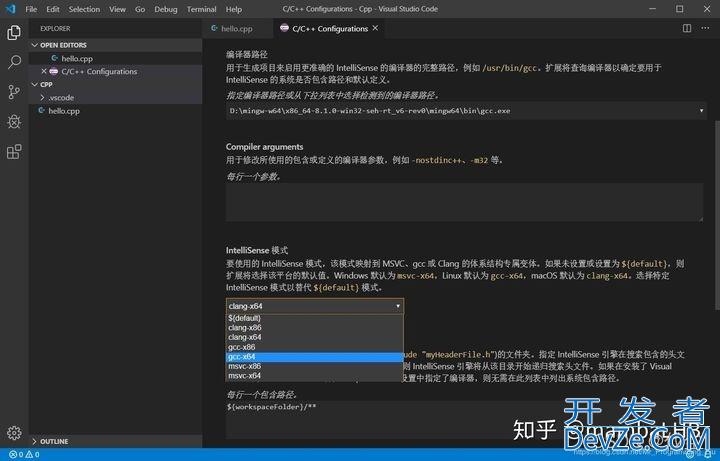Screen dimensions: 720x461
Task: Click the split editor icon
Action: click(x=687, y=28)
